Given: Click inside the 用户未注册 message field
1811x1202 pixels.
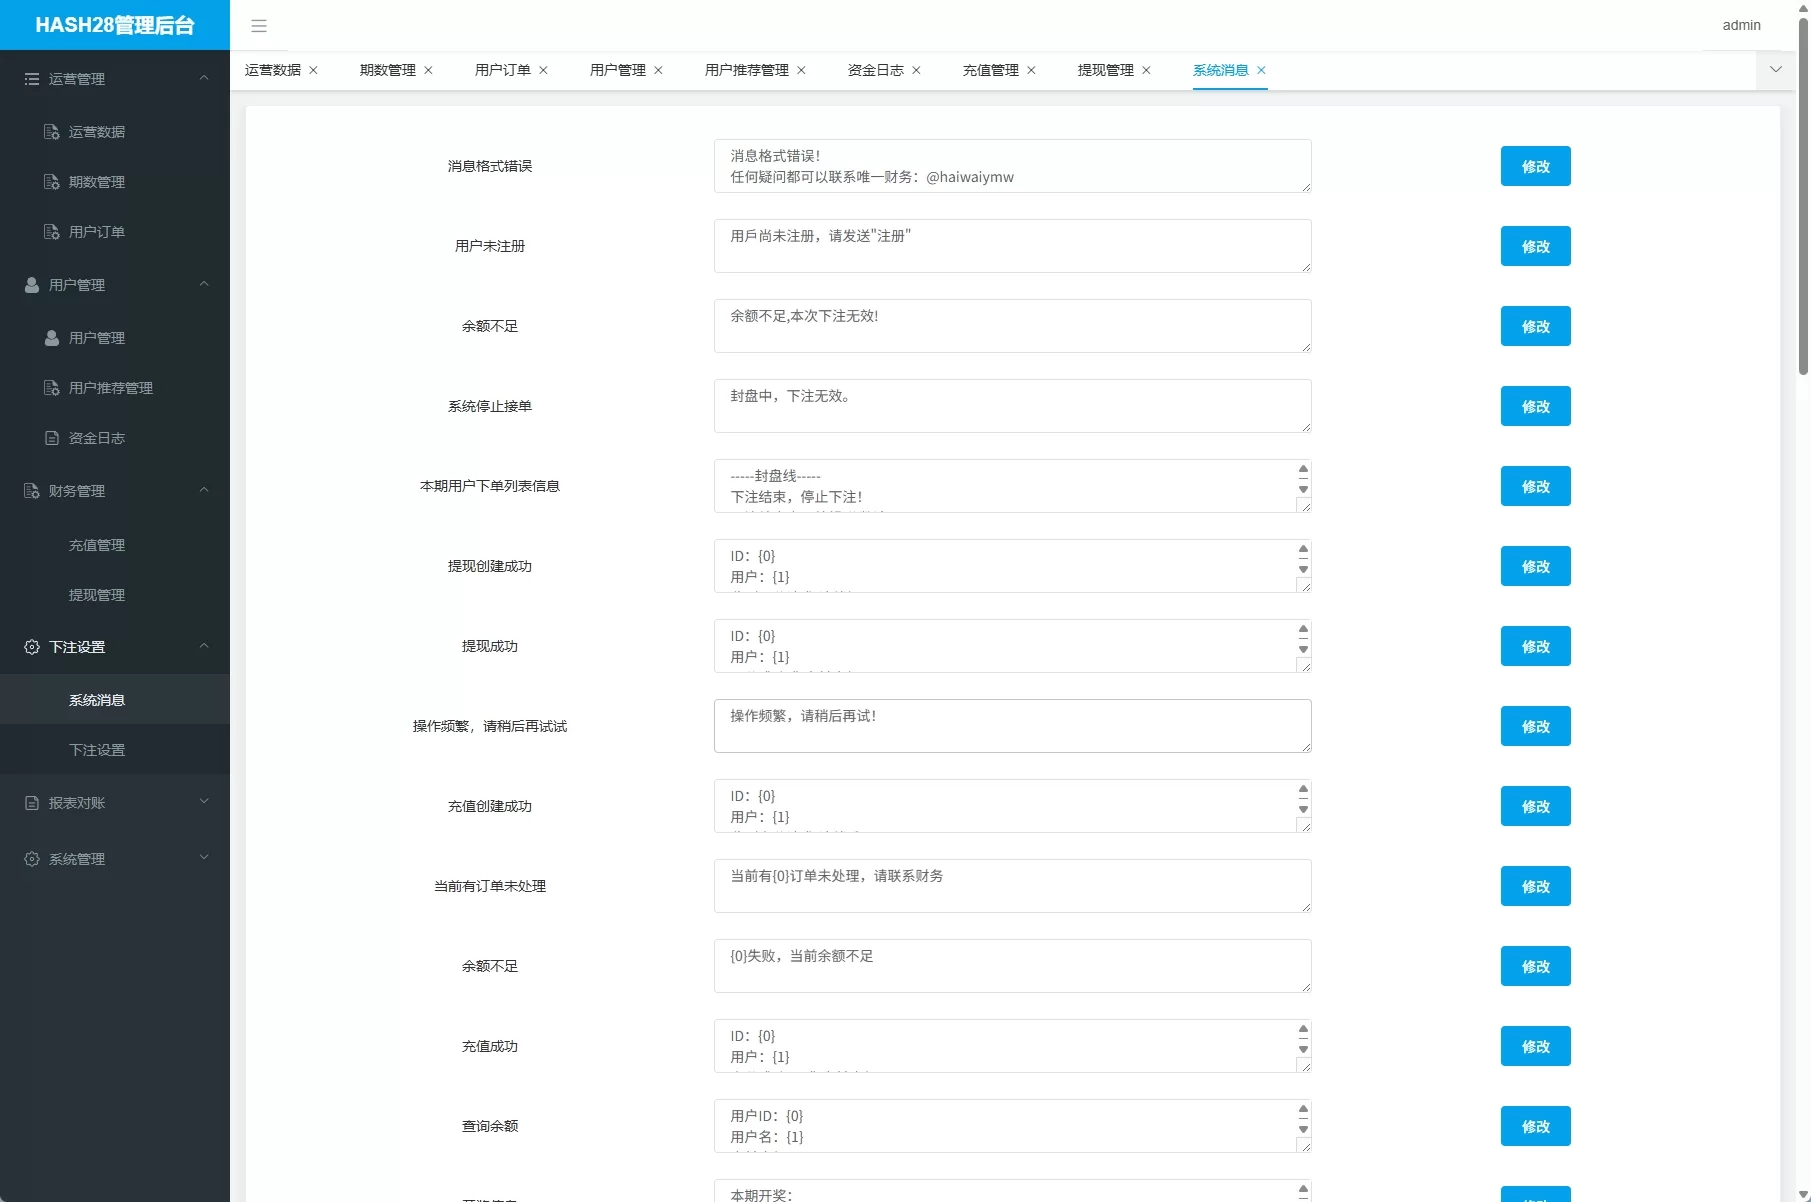Looking at the screenshot, I should pos(1011,246).
